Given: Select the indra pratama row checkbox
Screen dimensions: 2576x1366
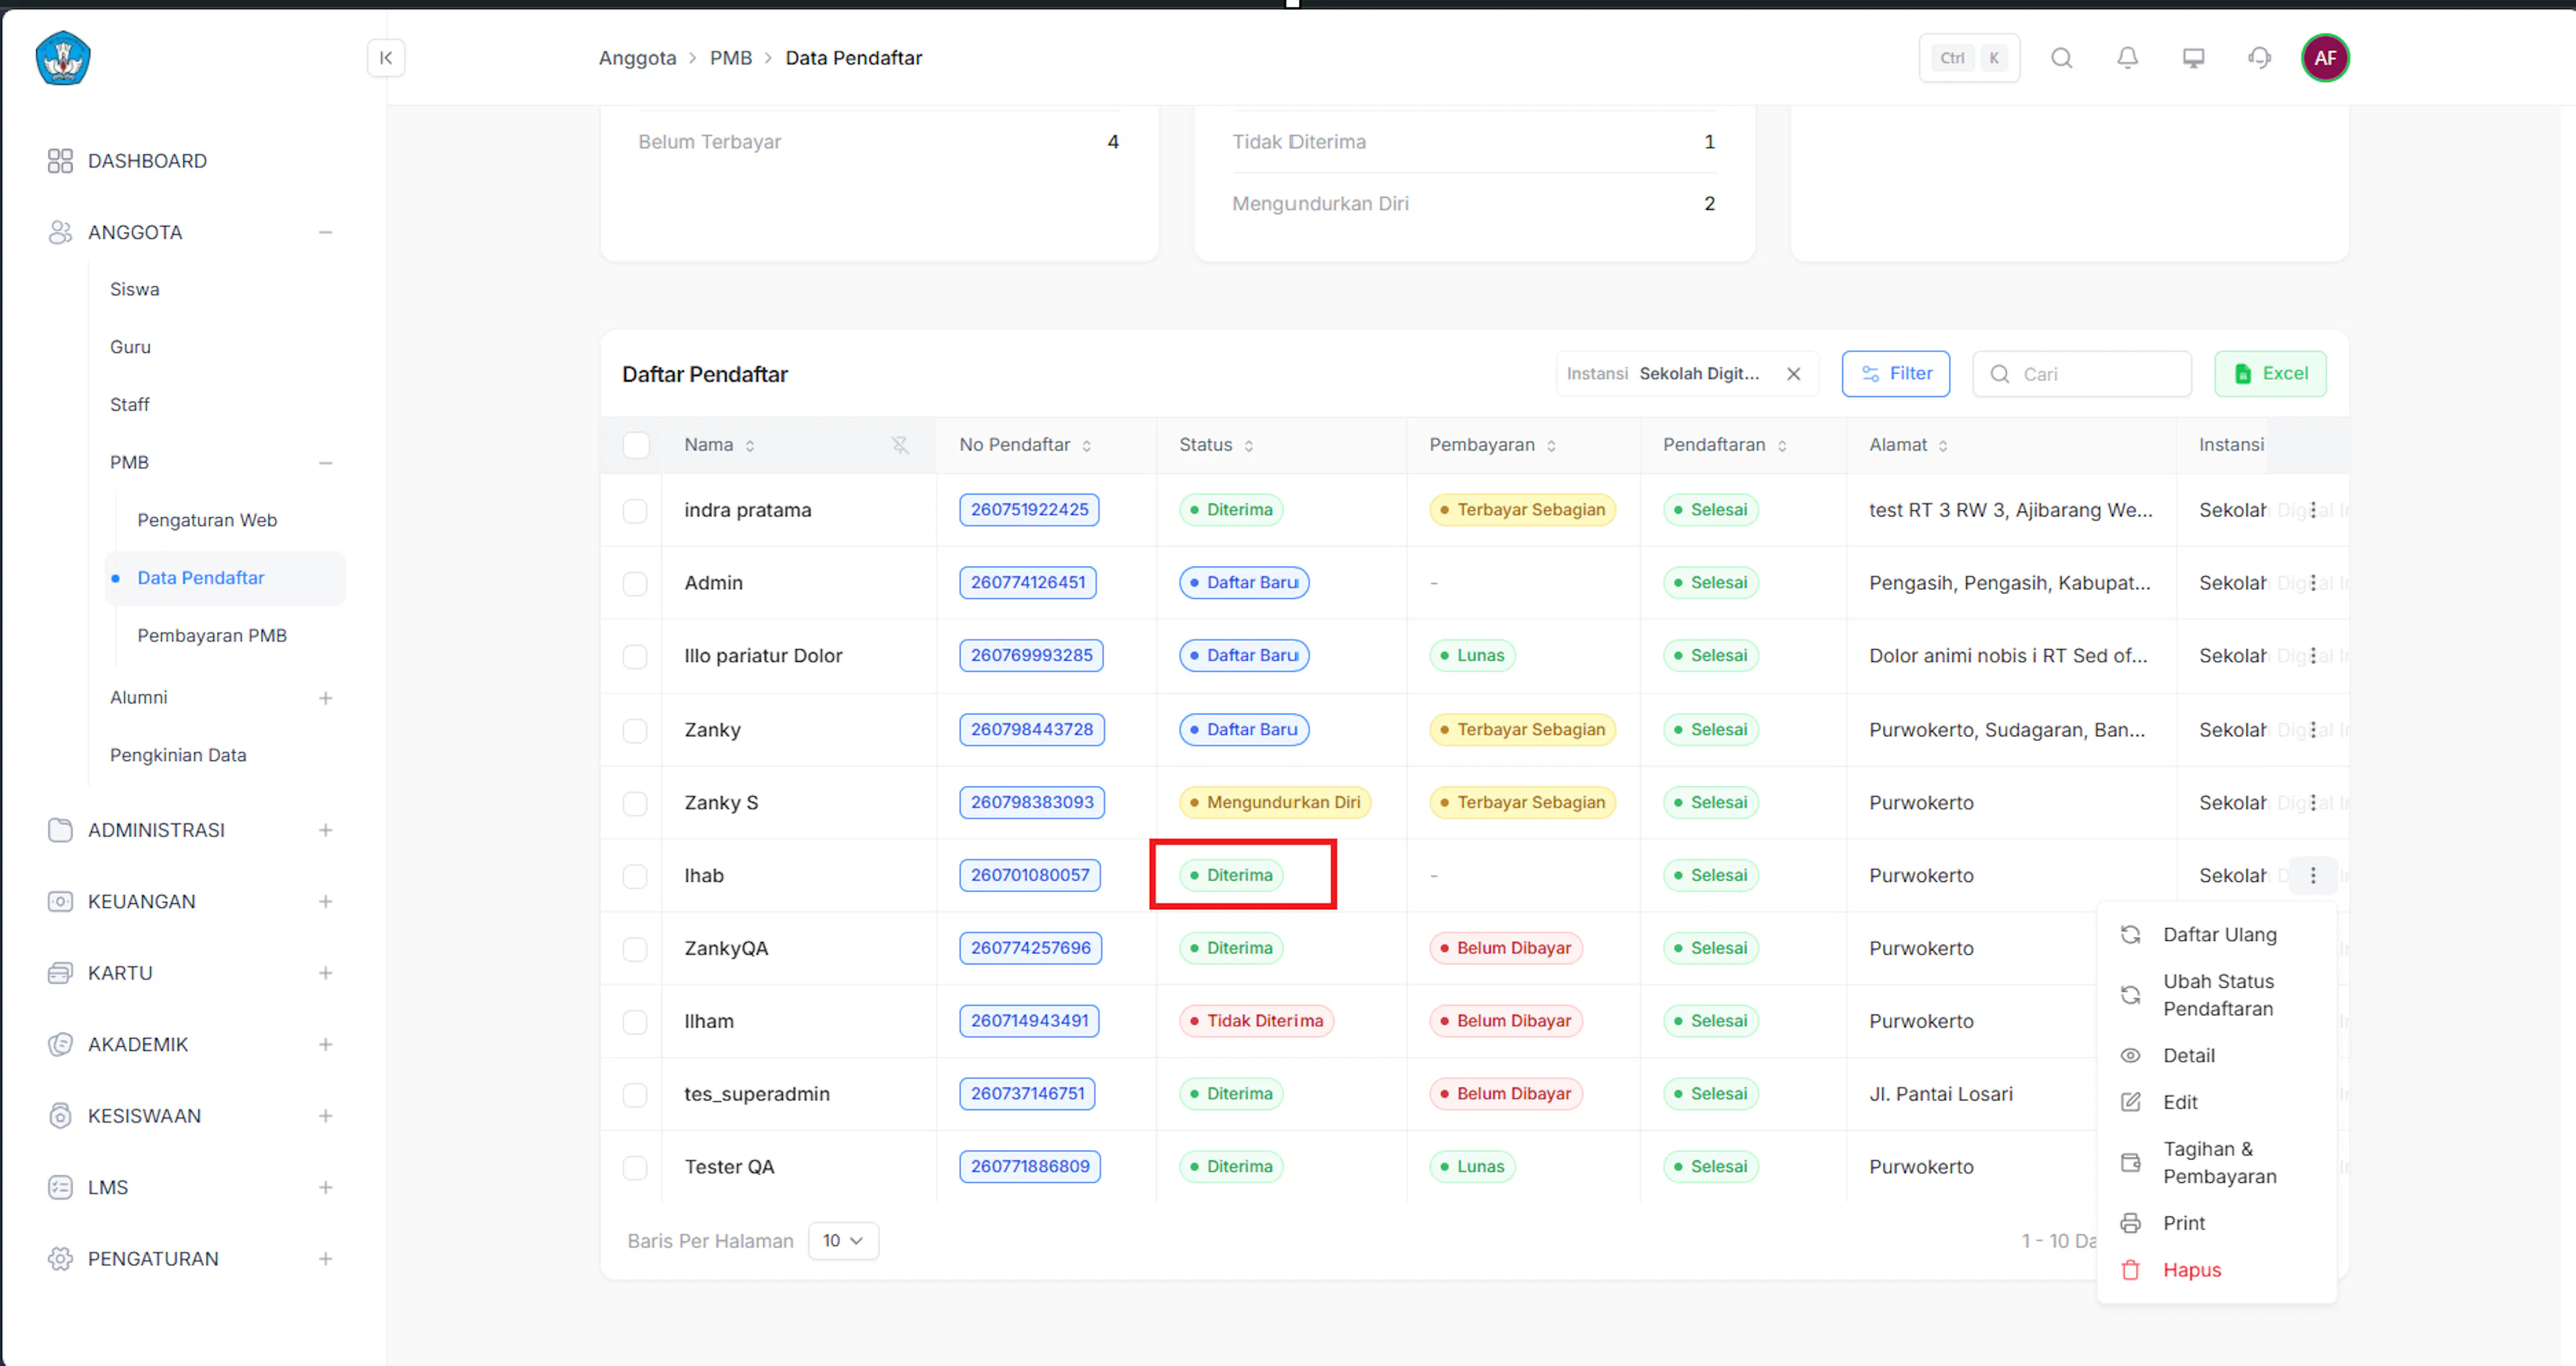Looking at the screenshot, I should [635, 511].
